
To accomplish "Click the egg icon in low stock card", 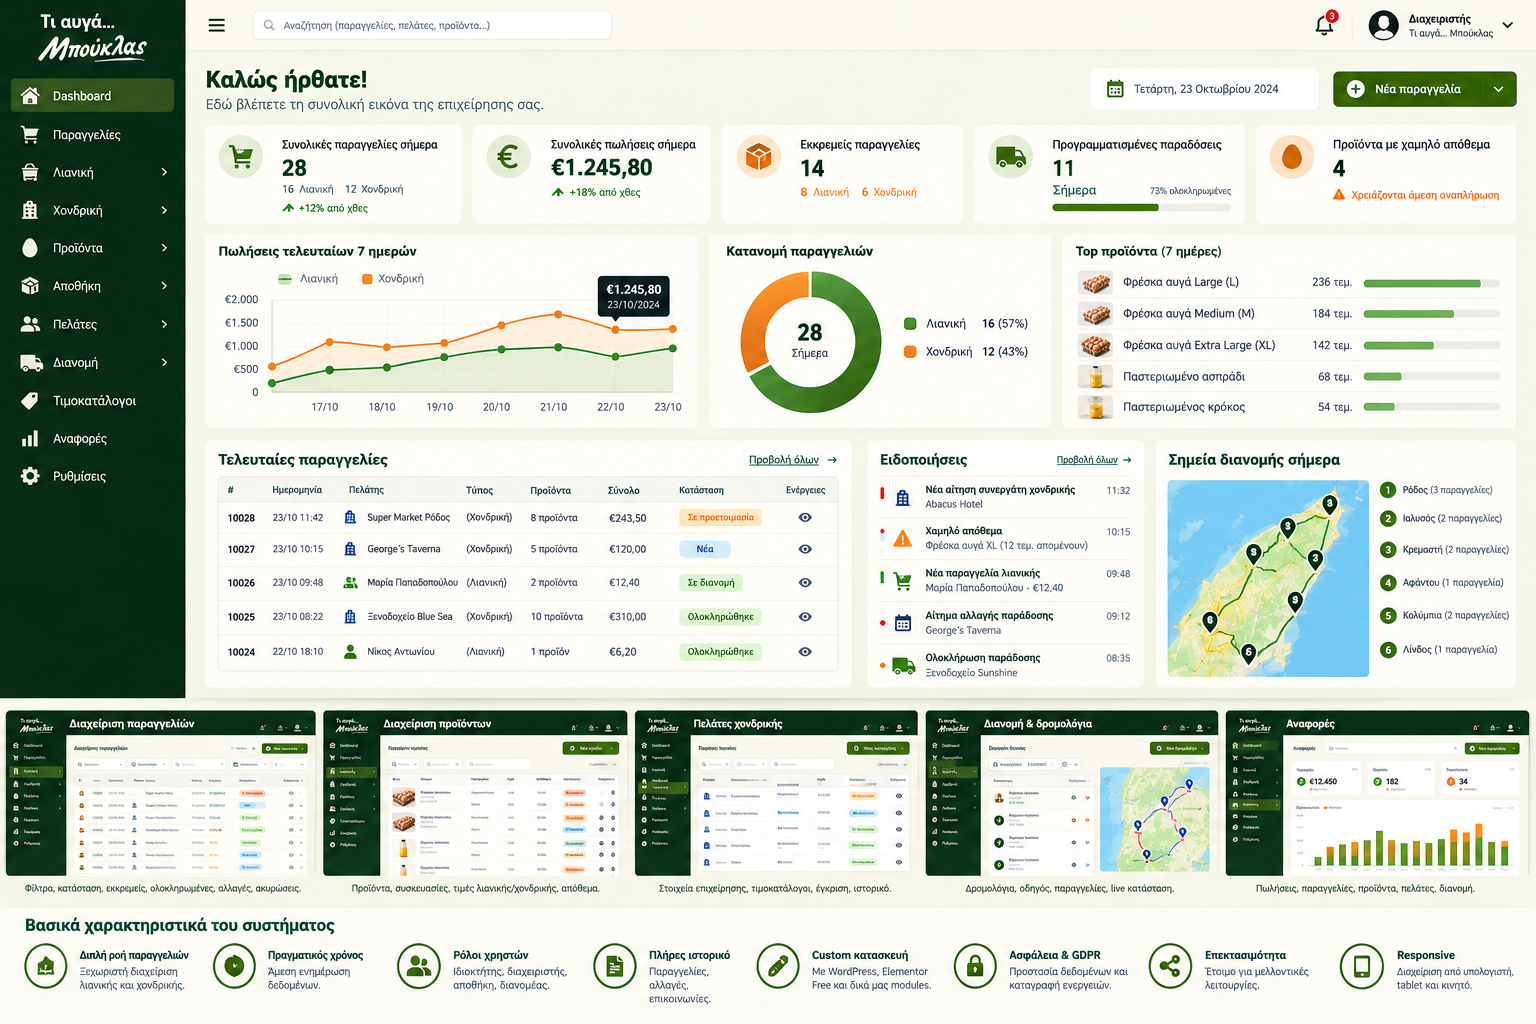I will (1291, 157).
